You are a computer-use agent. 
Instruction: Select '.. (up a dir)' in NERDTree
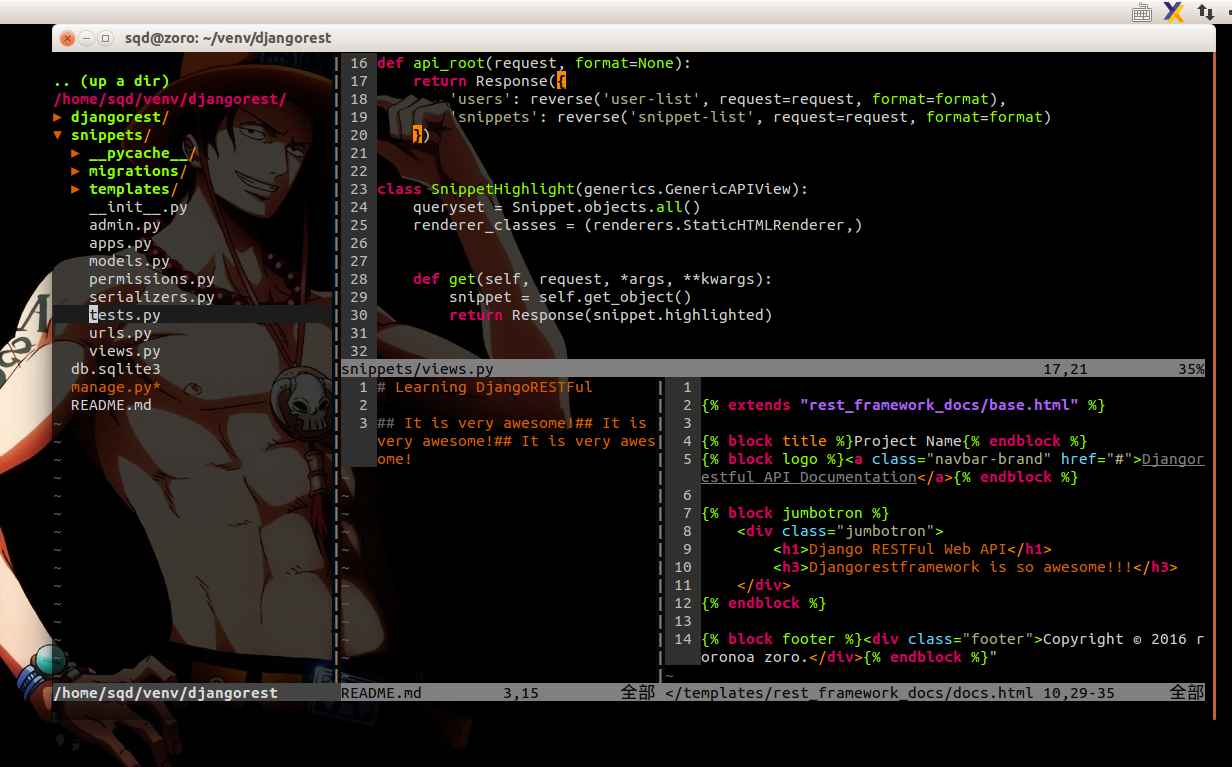tap(111, 81)
